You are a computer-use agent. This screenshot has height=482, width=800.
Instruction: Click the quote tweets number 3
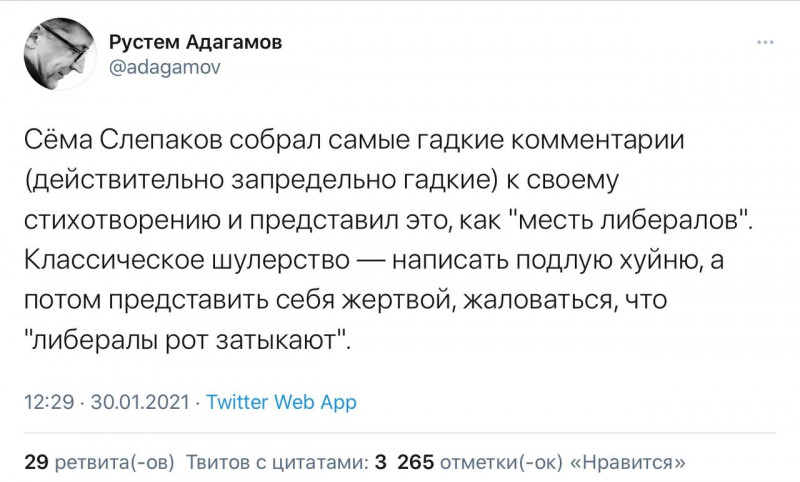click(x=380, y=462)
